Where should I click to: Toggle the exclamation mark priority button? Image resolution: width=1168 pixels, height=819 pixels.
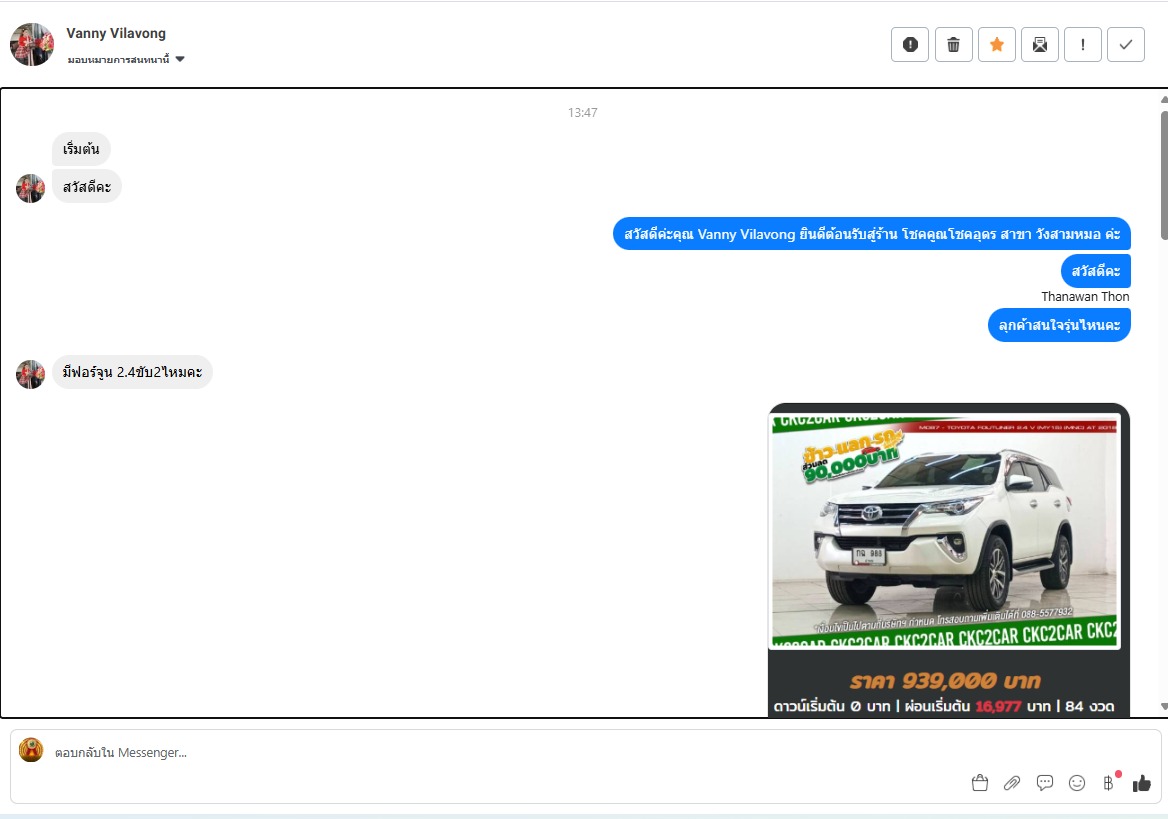pos(1083,44)
